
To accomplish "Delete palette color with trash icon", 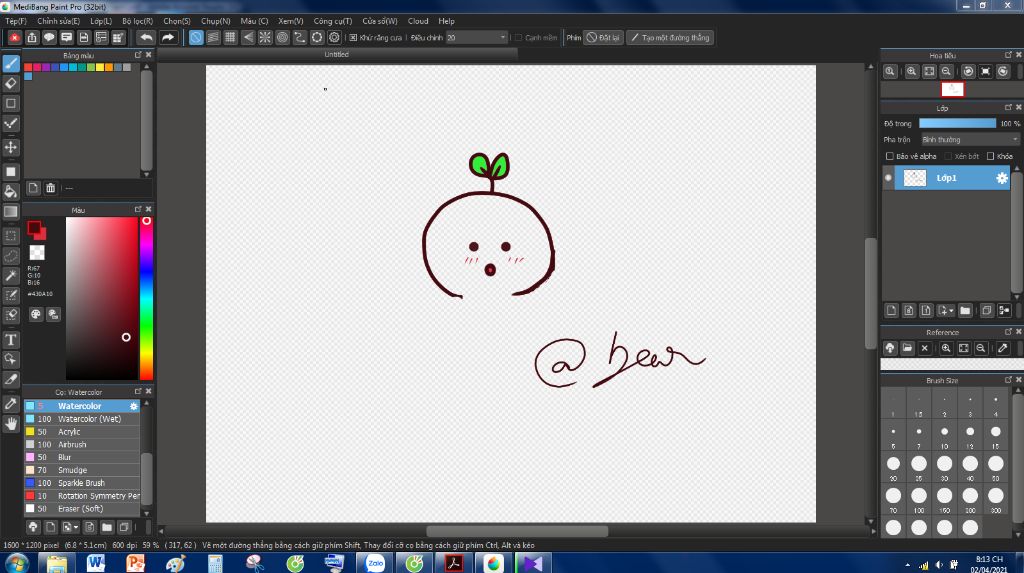I will click(50, 188).
